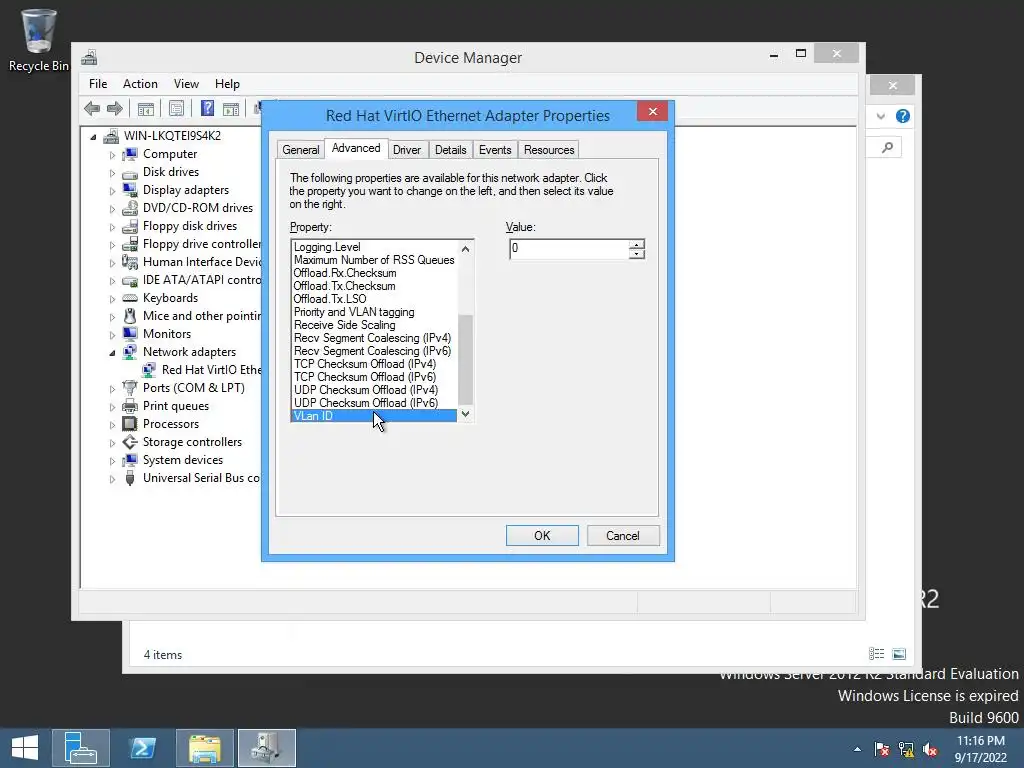Screen dimensions: 1024x768
Task: Switch to details view in Explorer
Action: [x=876, y=654]
